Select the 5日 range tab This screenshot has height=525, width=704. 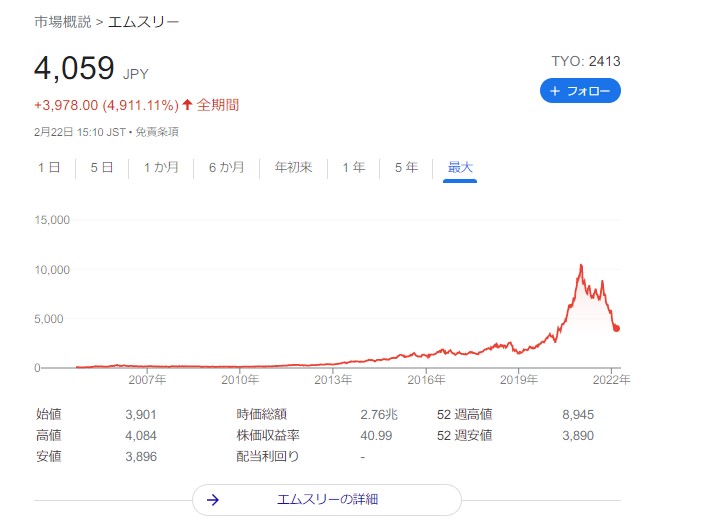pos(101,168)
